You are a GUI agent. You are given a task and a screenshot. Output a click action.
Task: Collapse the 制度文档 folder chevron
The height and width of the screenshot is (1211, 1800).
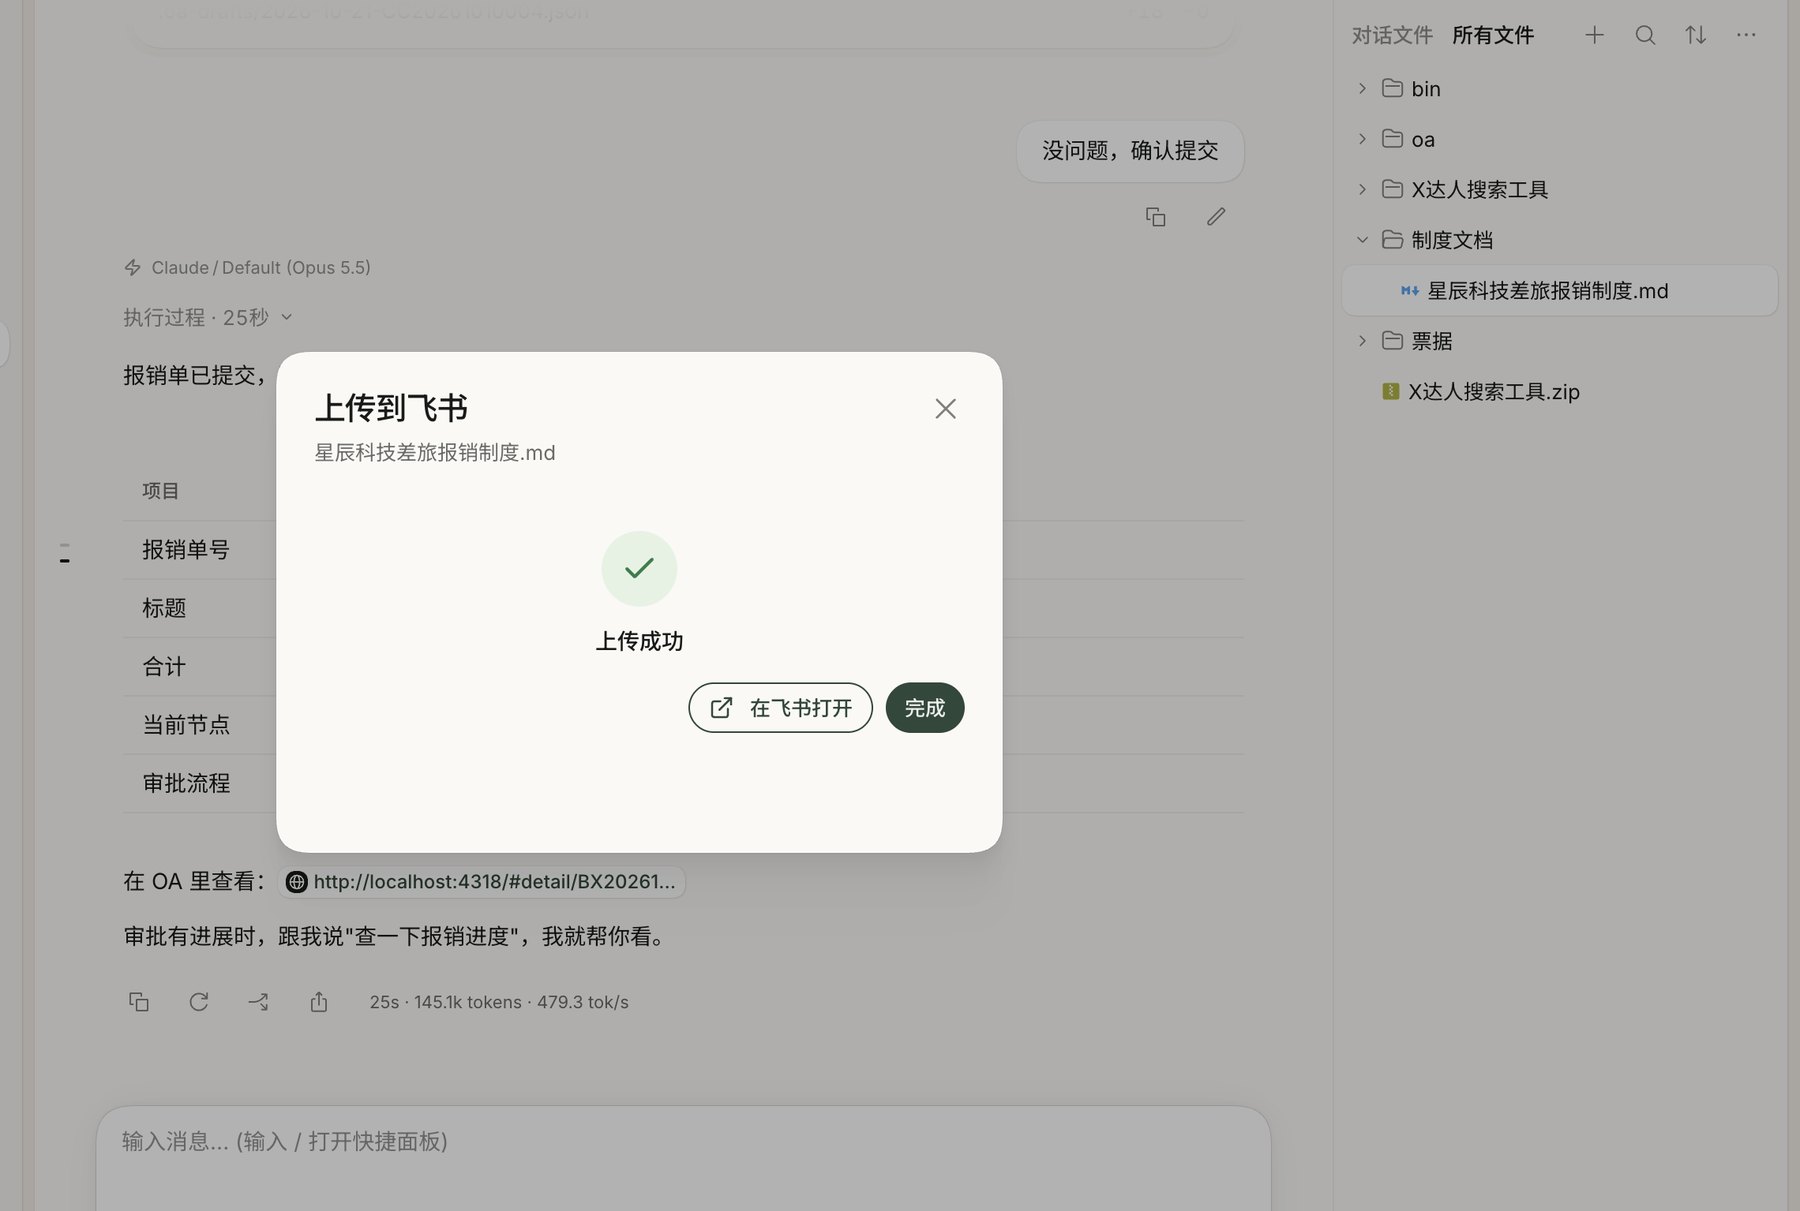pos(1362,240)
